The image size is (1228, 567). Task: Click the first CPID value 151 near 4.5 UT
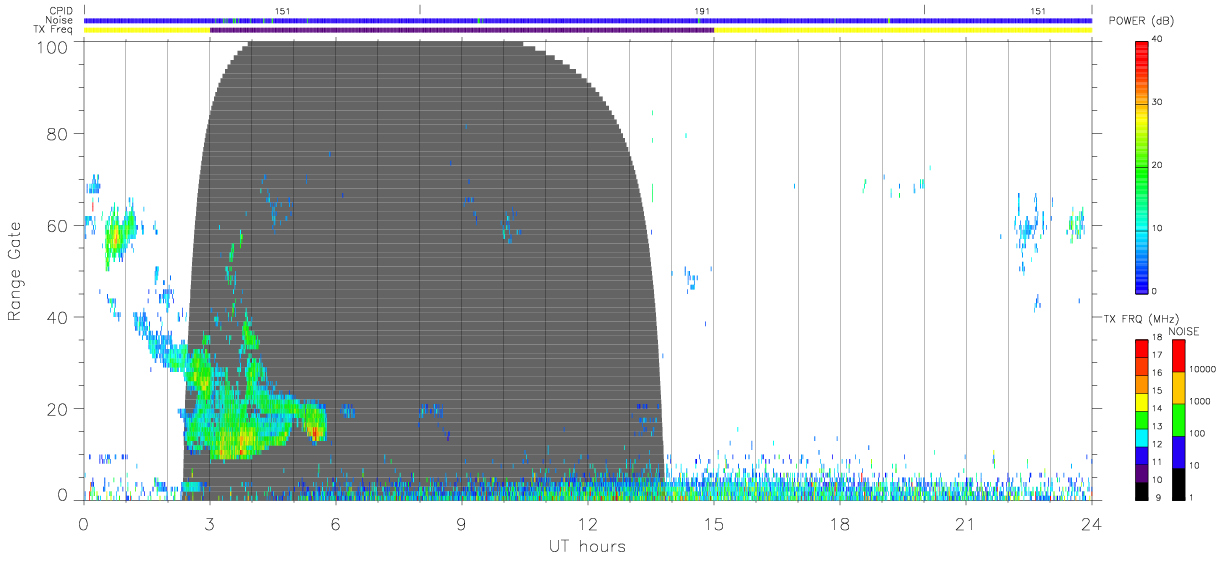point(283,11)
